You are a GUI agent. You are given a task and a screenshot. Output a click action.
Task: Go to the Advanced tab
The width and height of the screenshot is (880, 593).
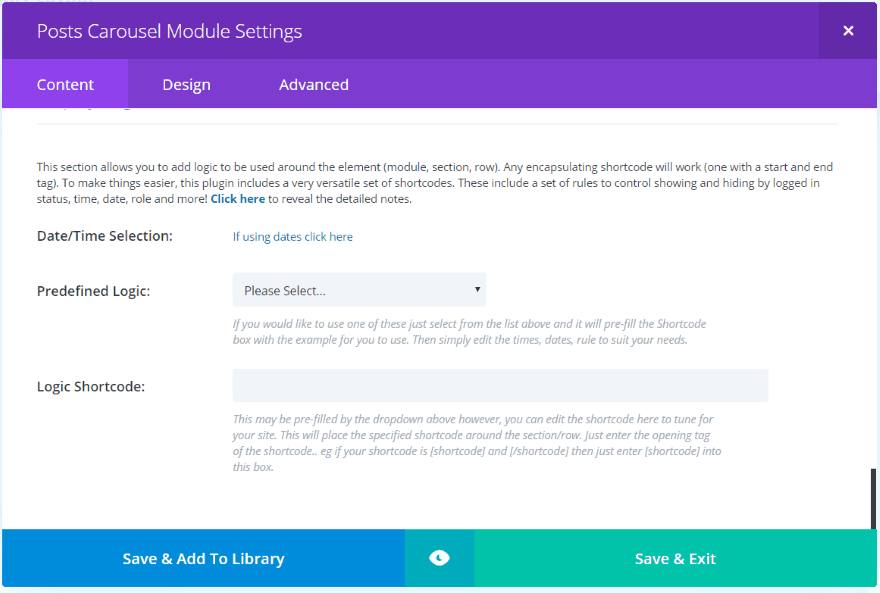[x=313, y=84]
